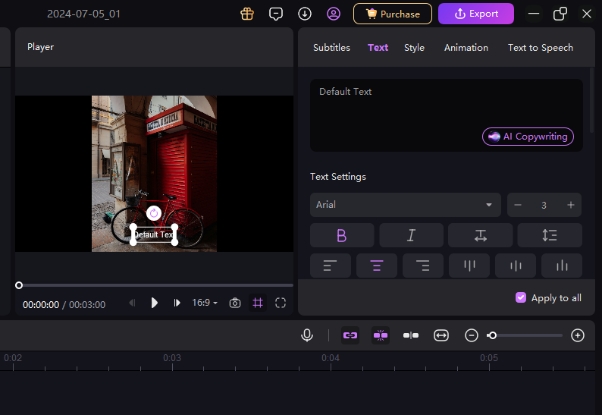Image resolution: width=602 pixels, height=415 pixels.
Task: Step to the previous frame
Action: 132,303
